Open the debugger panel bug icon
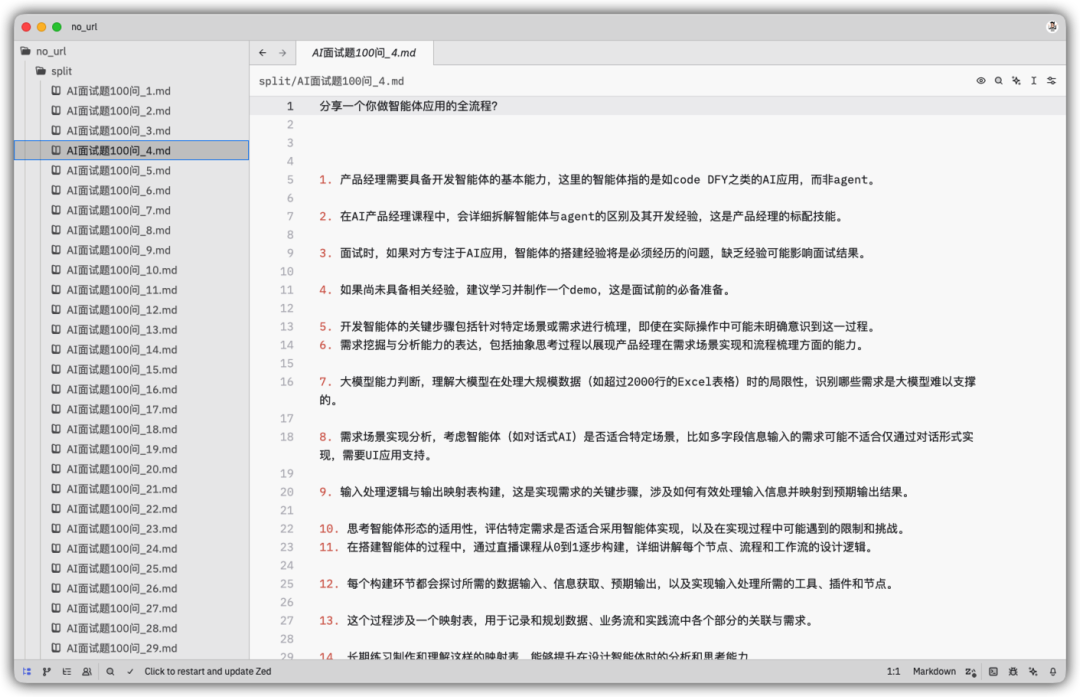This screenshot has width=1080, height=697. 1013,672
